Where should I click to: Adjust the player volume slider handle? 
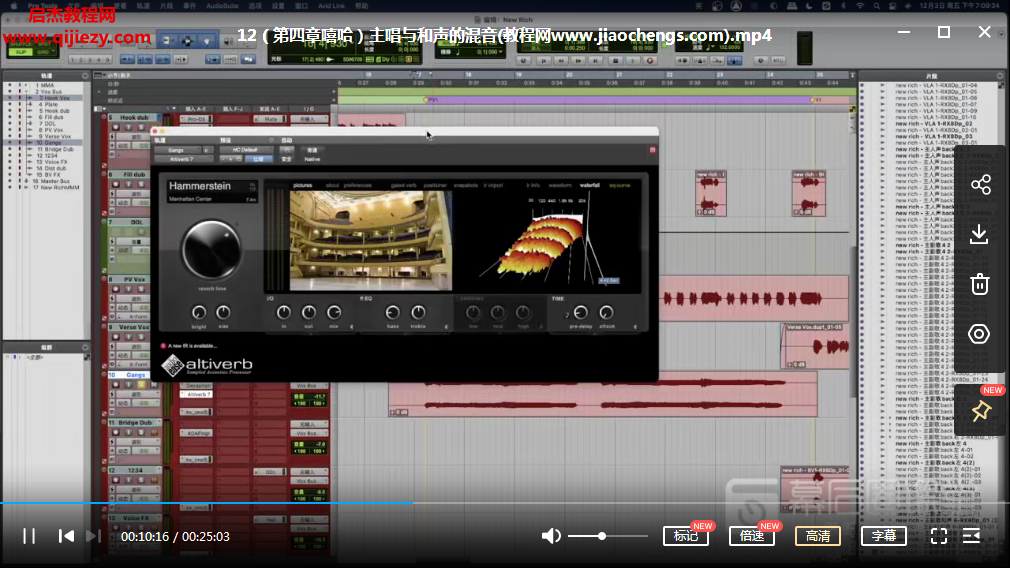coord(602,536)
